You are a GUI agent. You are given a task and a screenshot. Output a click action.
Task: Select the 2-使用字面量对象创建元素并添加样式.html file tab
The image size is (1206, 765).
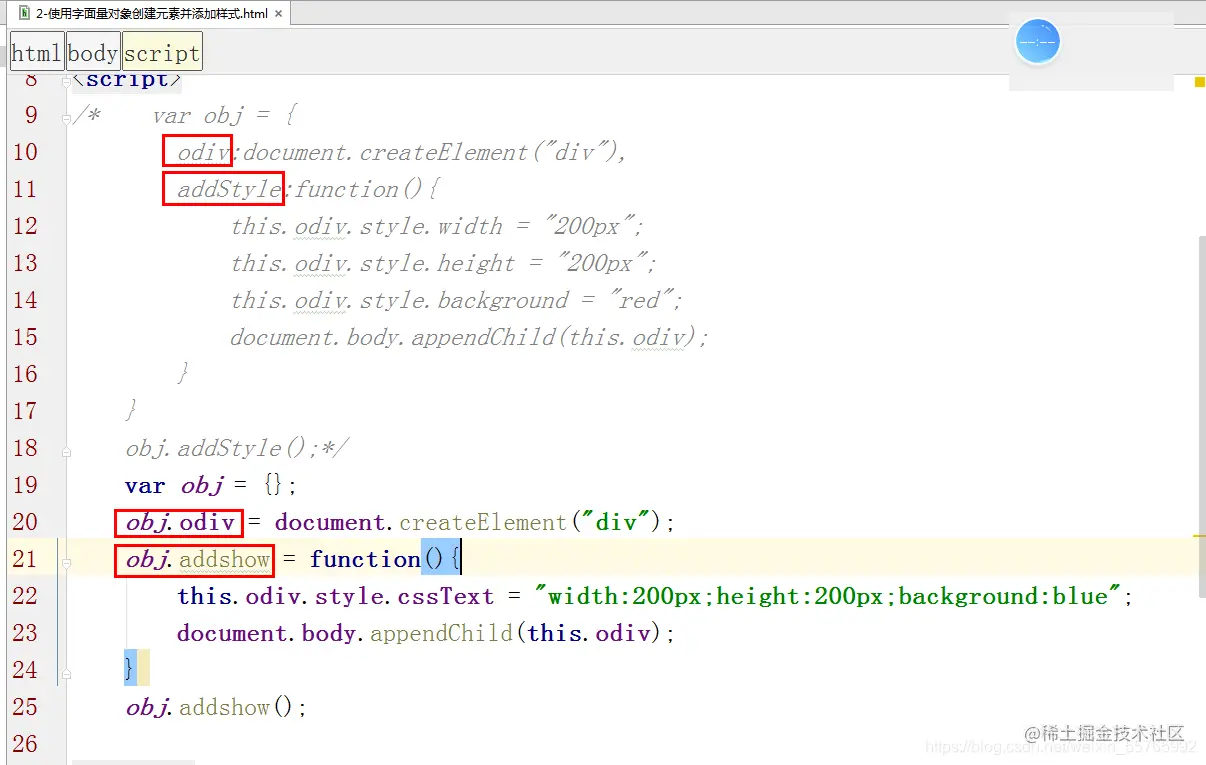(x=148, y=13)
